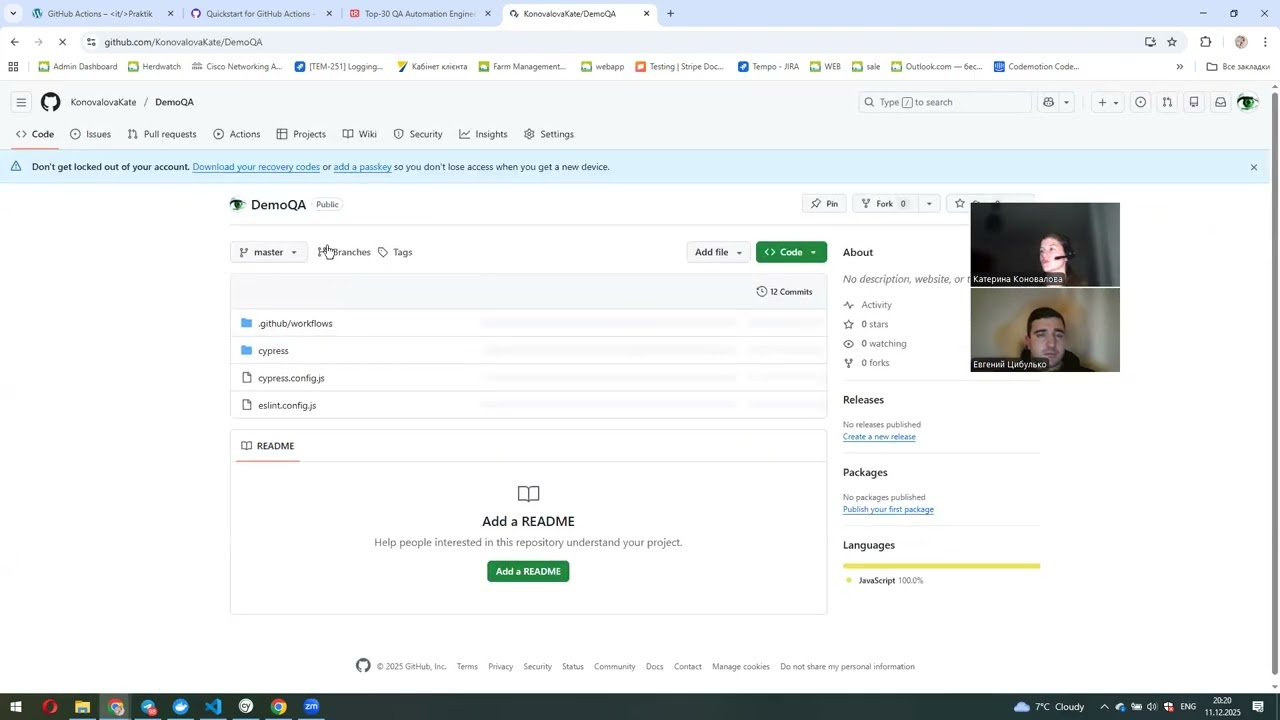View the 0 stars link
The width and height of the screenshot is (1280, 720).
[866, 324]
